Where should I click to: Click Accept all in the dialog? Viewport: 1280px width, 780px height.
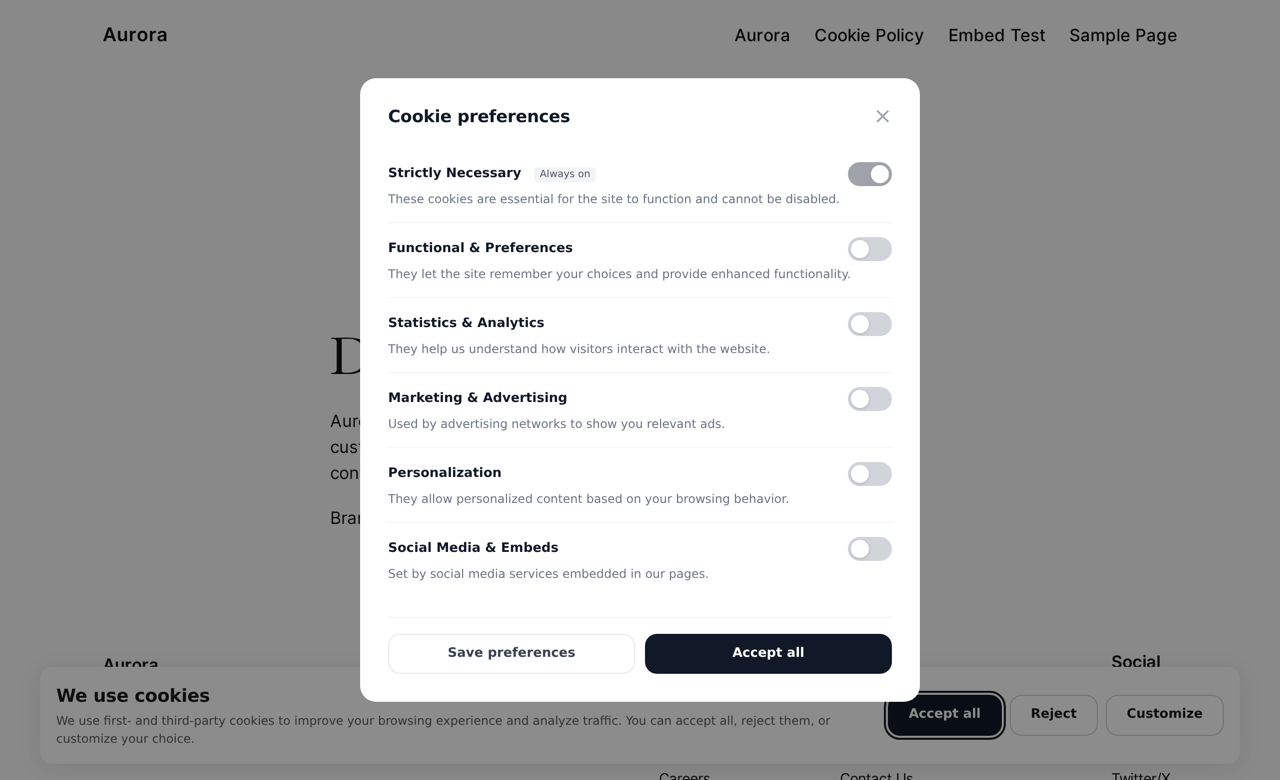pyautogui.click(x=768, y=653)
